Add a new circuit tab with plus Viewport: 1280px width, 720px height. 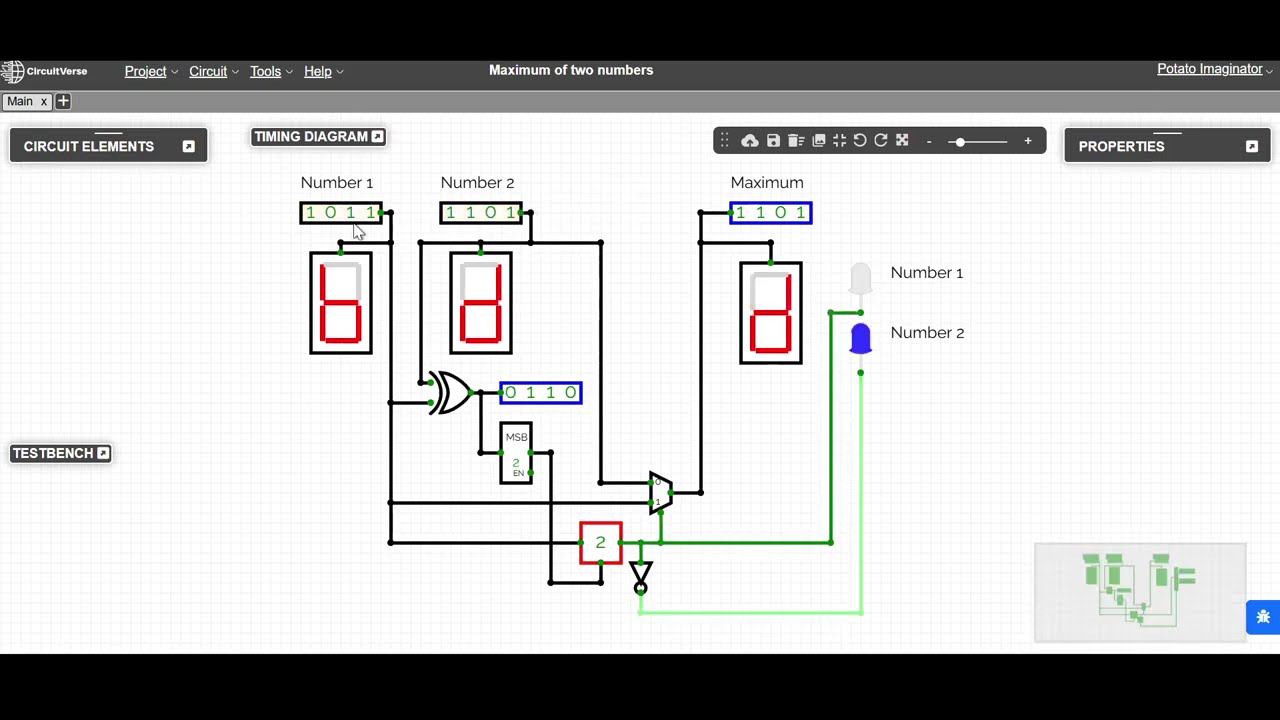(x=63, y=101)
